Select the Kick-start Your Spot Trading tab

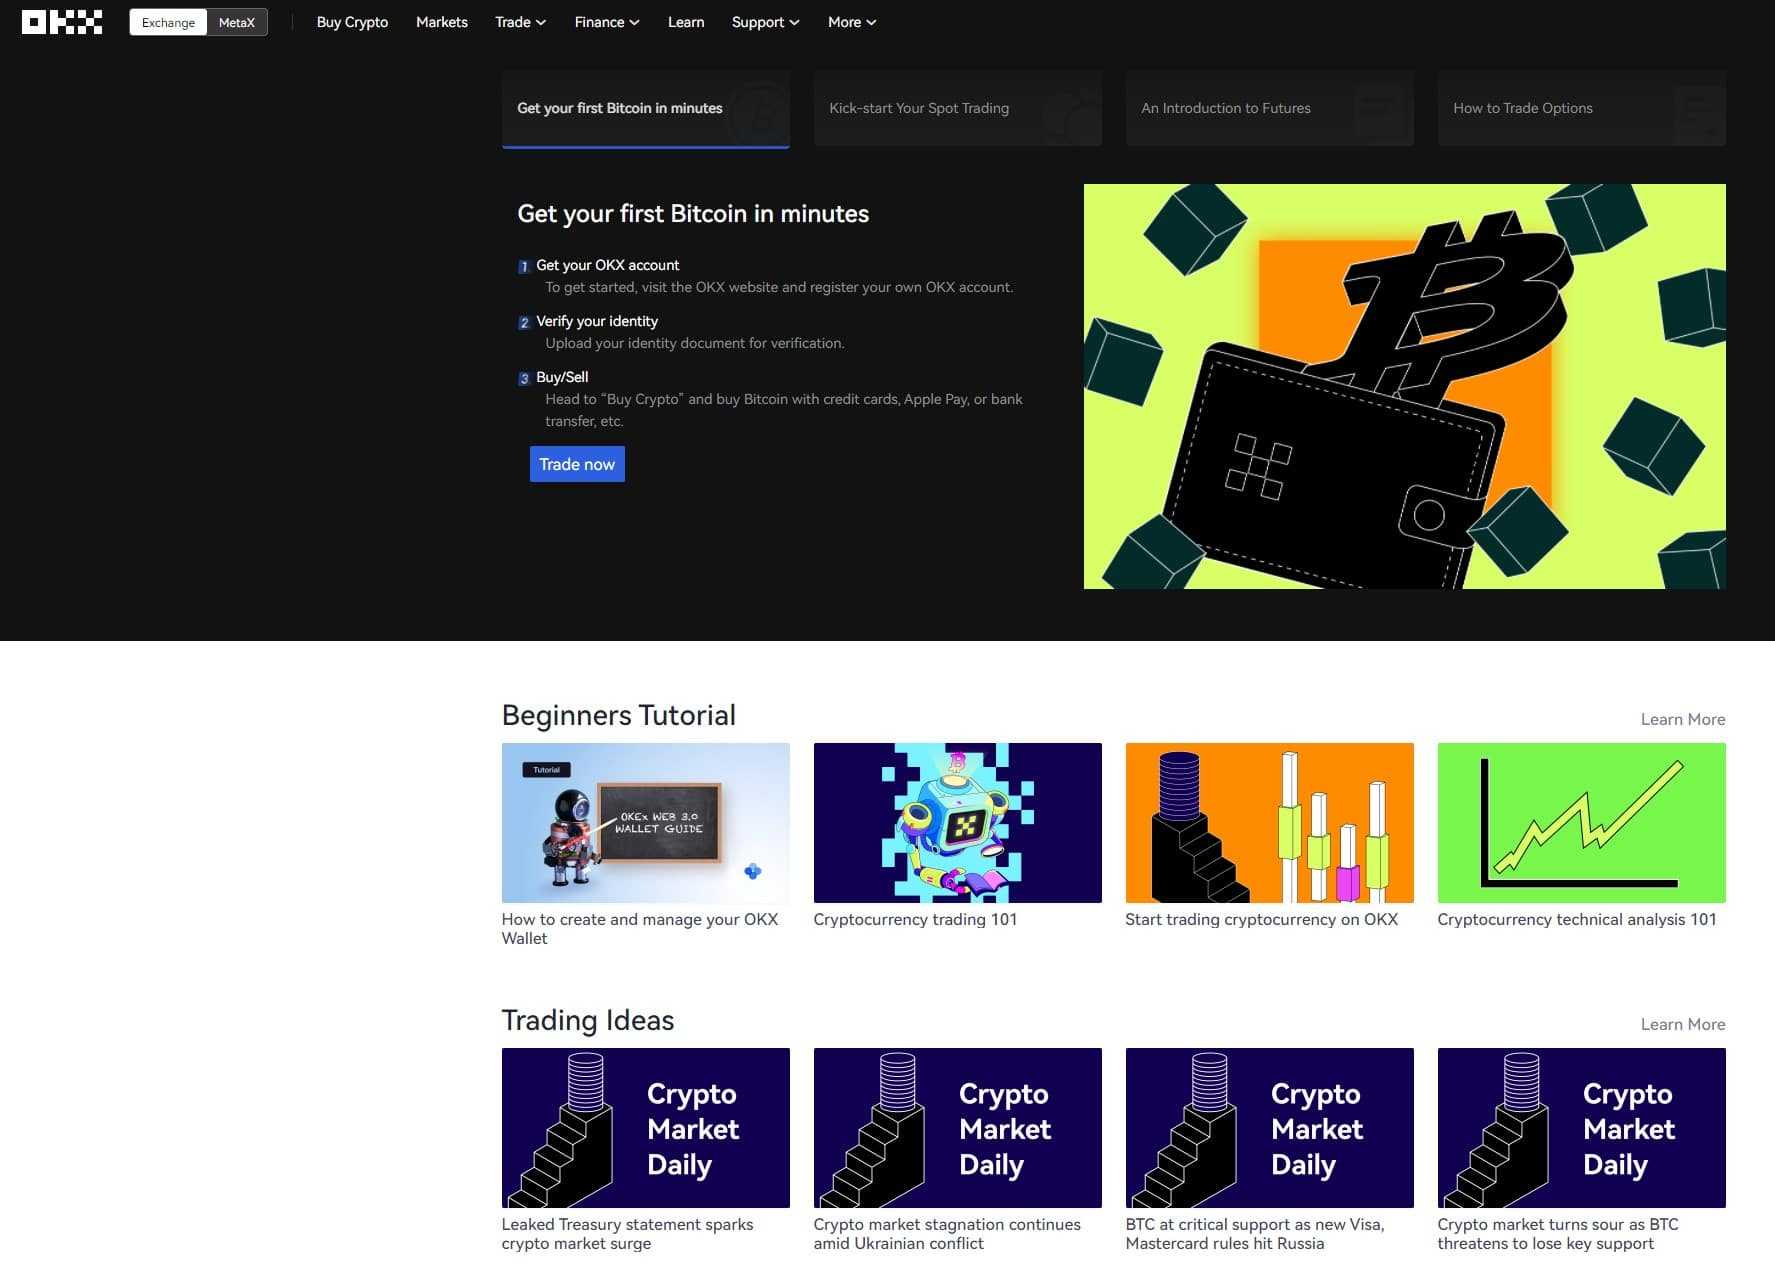coord(957,108)
